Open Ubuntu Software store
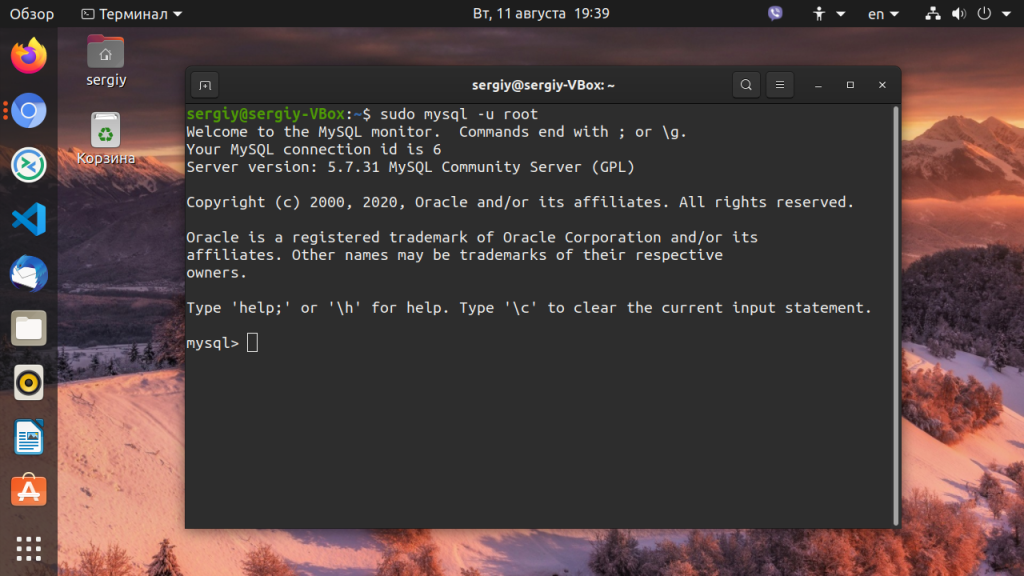 [29, 490]
